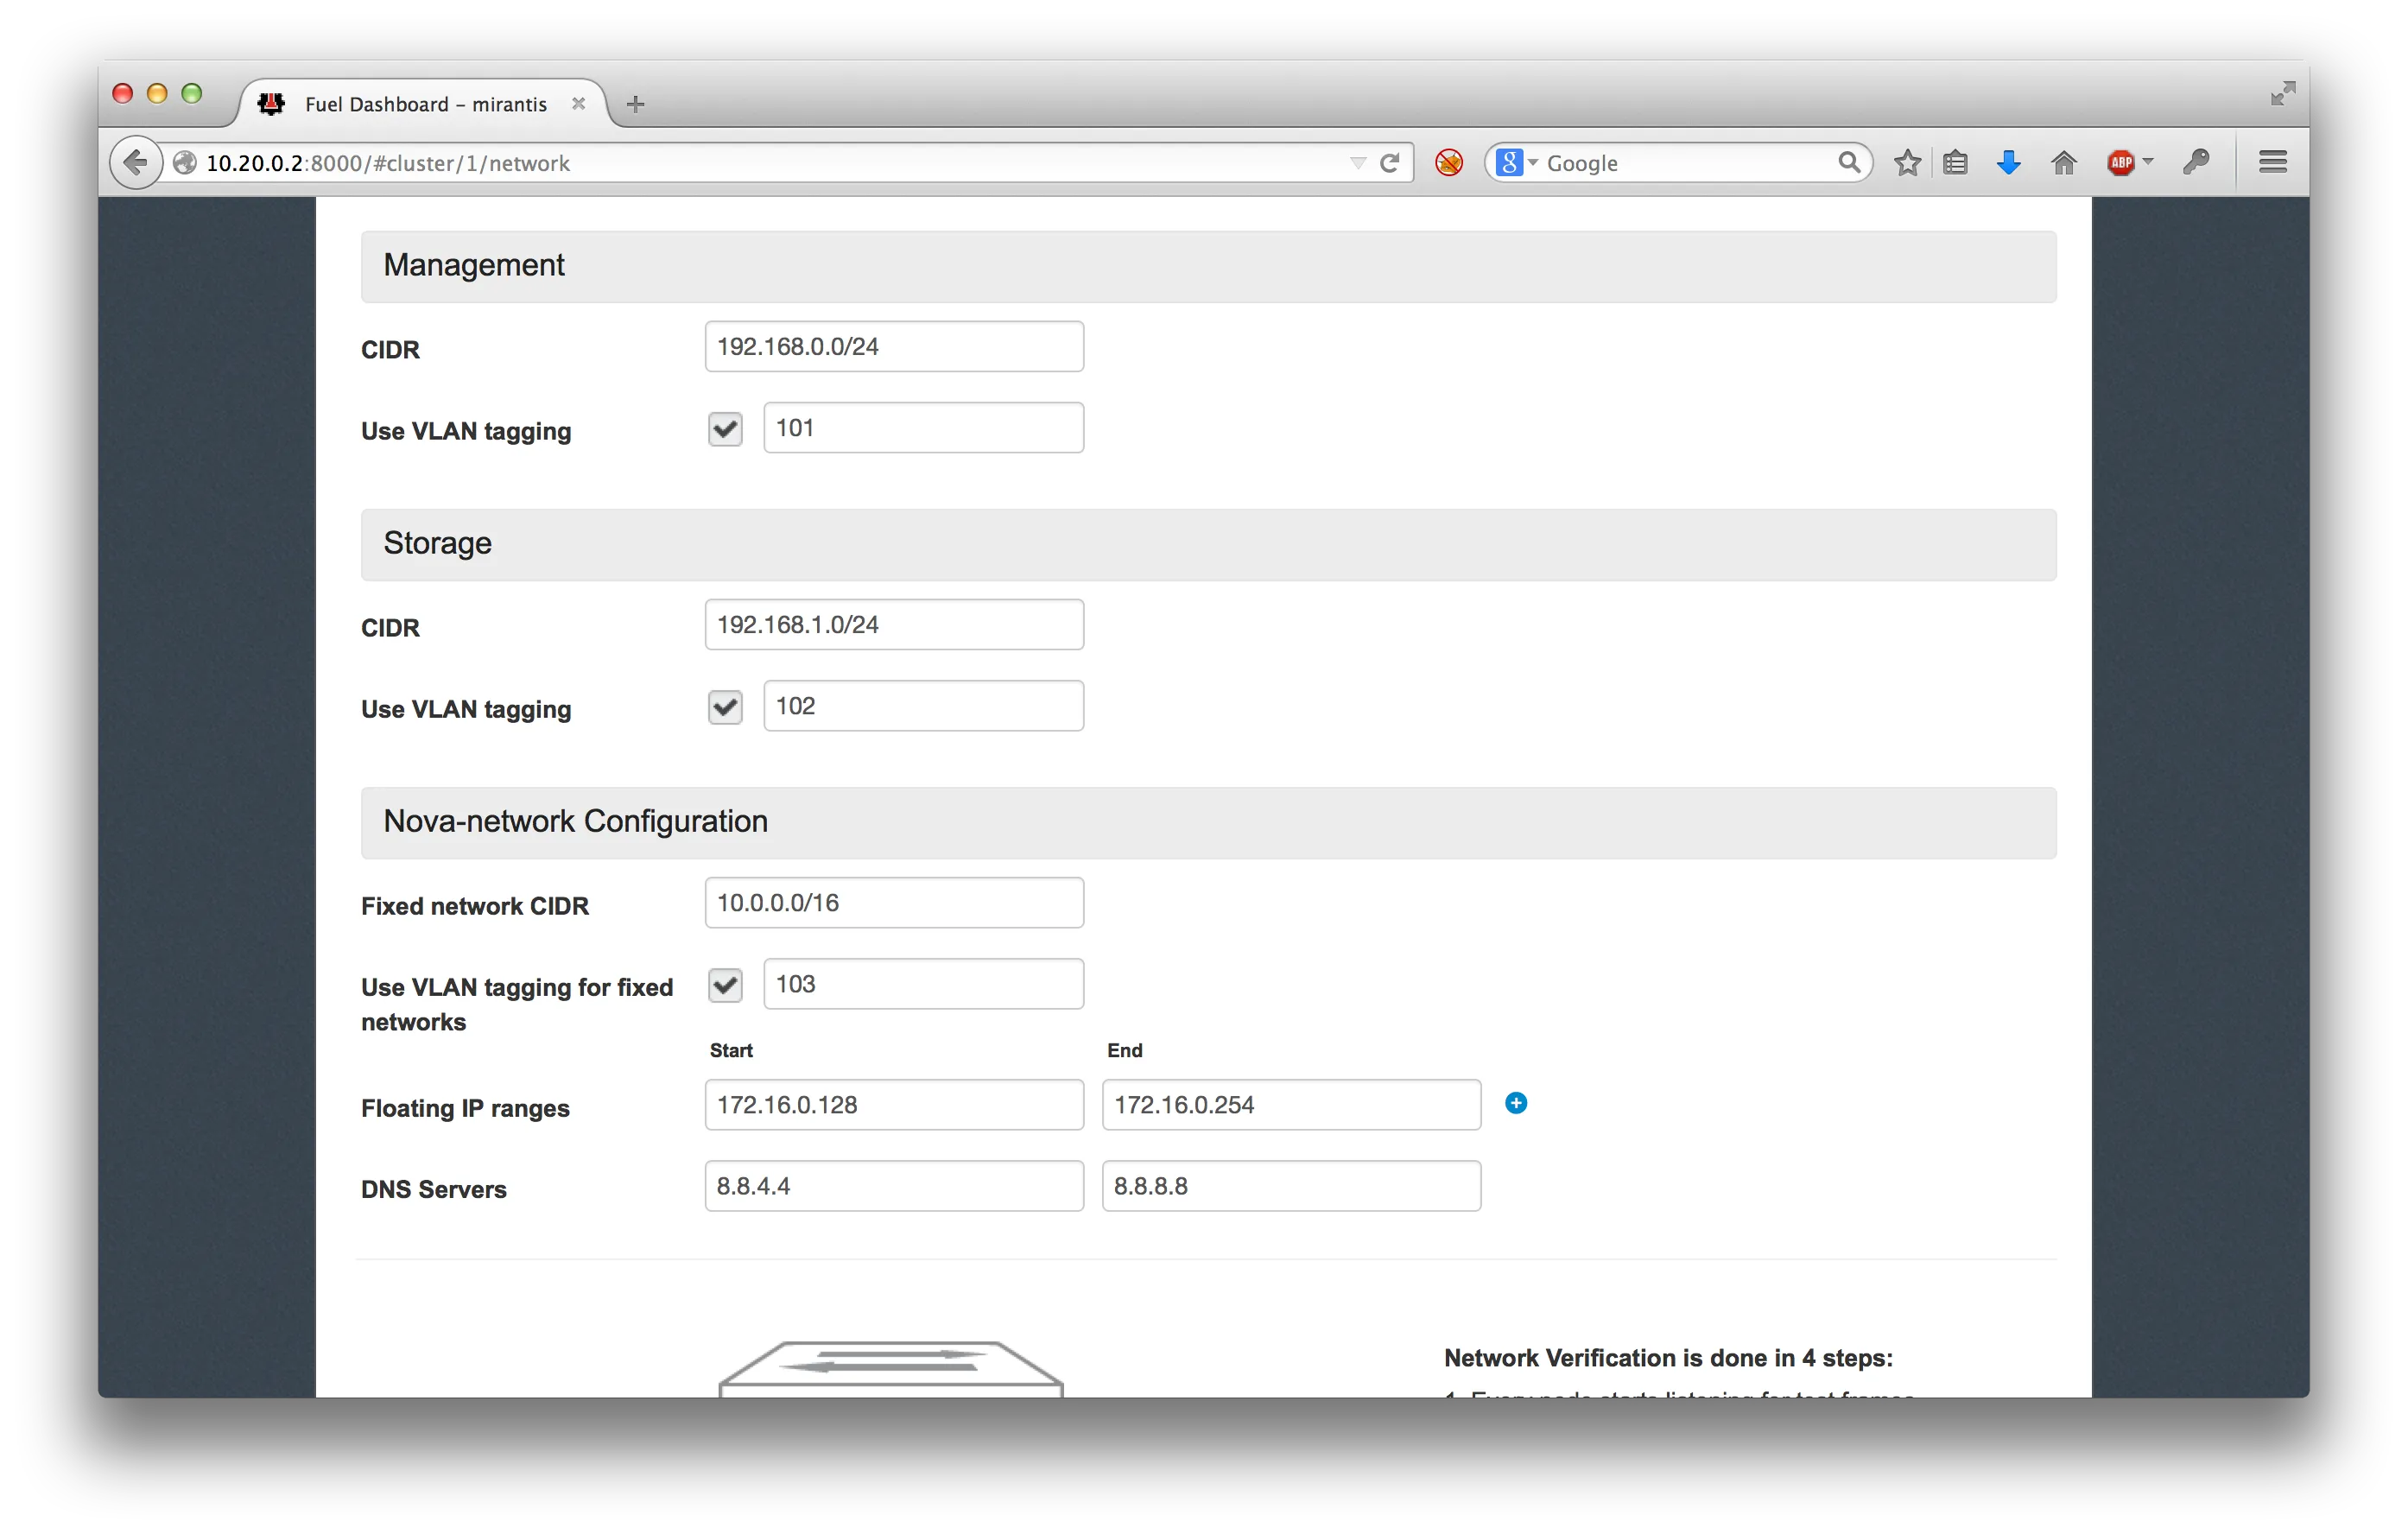This screenshot has width=2408, height=1534.
Task: Click the Start column label
Action: (731, 1050)
